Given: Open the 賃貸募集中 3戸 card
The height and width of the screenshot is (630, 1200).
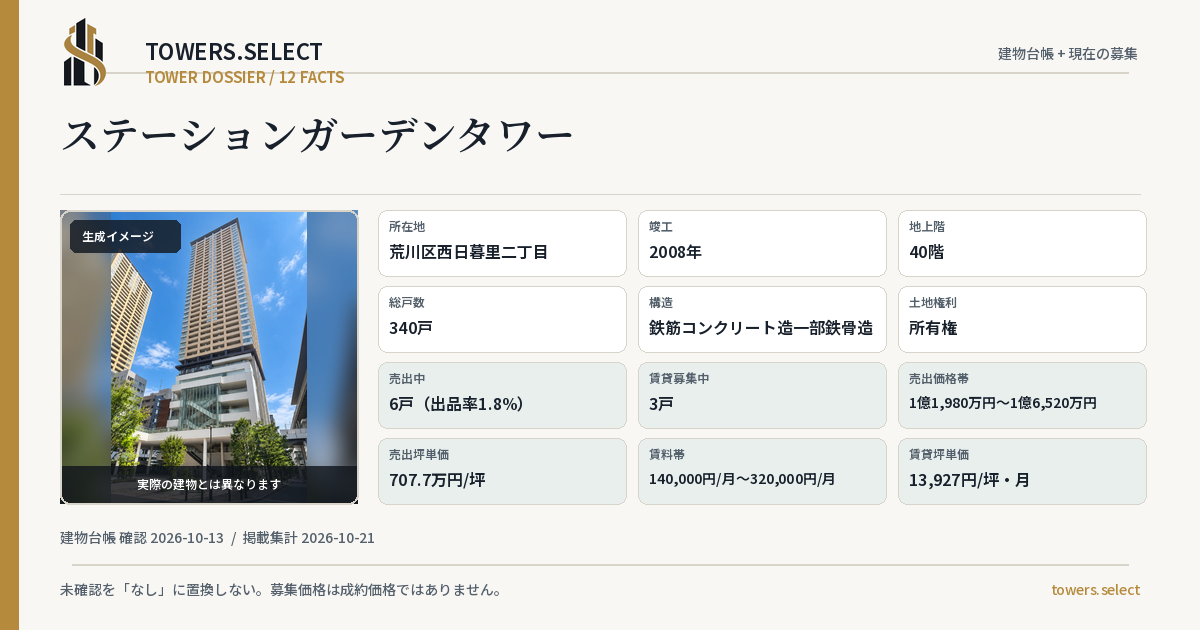Looking at the screenshot, I should (x=762, y=395).
